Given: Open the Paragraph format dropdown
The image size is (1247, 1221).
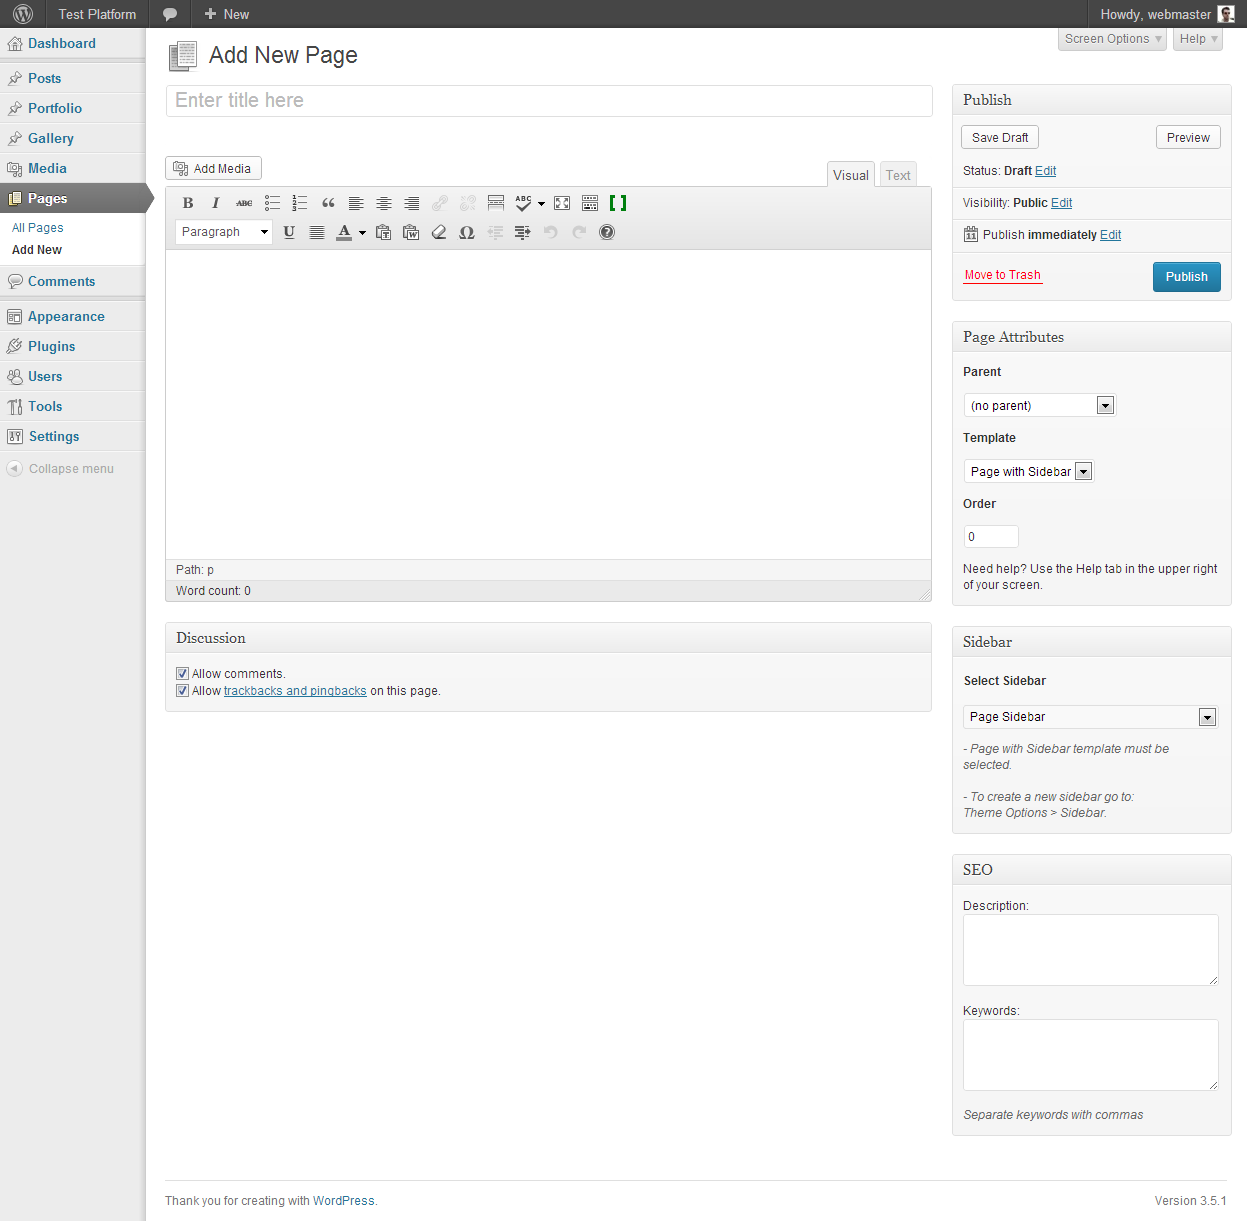Looking at the screenshot, I should [x=224, y=232].
